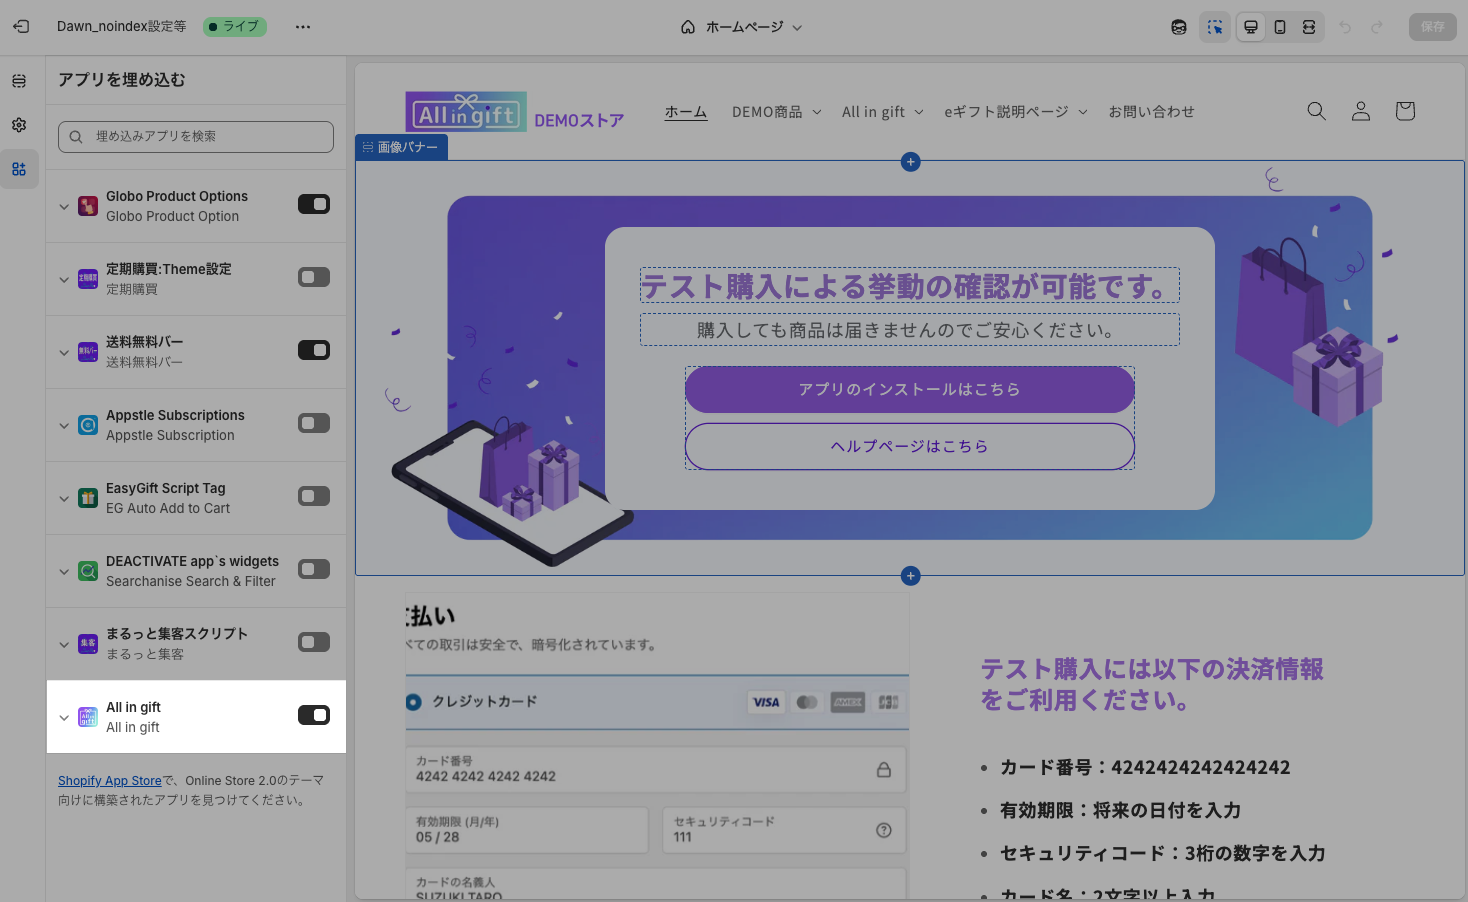Expand the DEACTIVATE app's widgets row chevron
The image size is (1468, 902).
coord(64,572)
